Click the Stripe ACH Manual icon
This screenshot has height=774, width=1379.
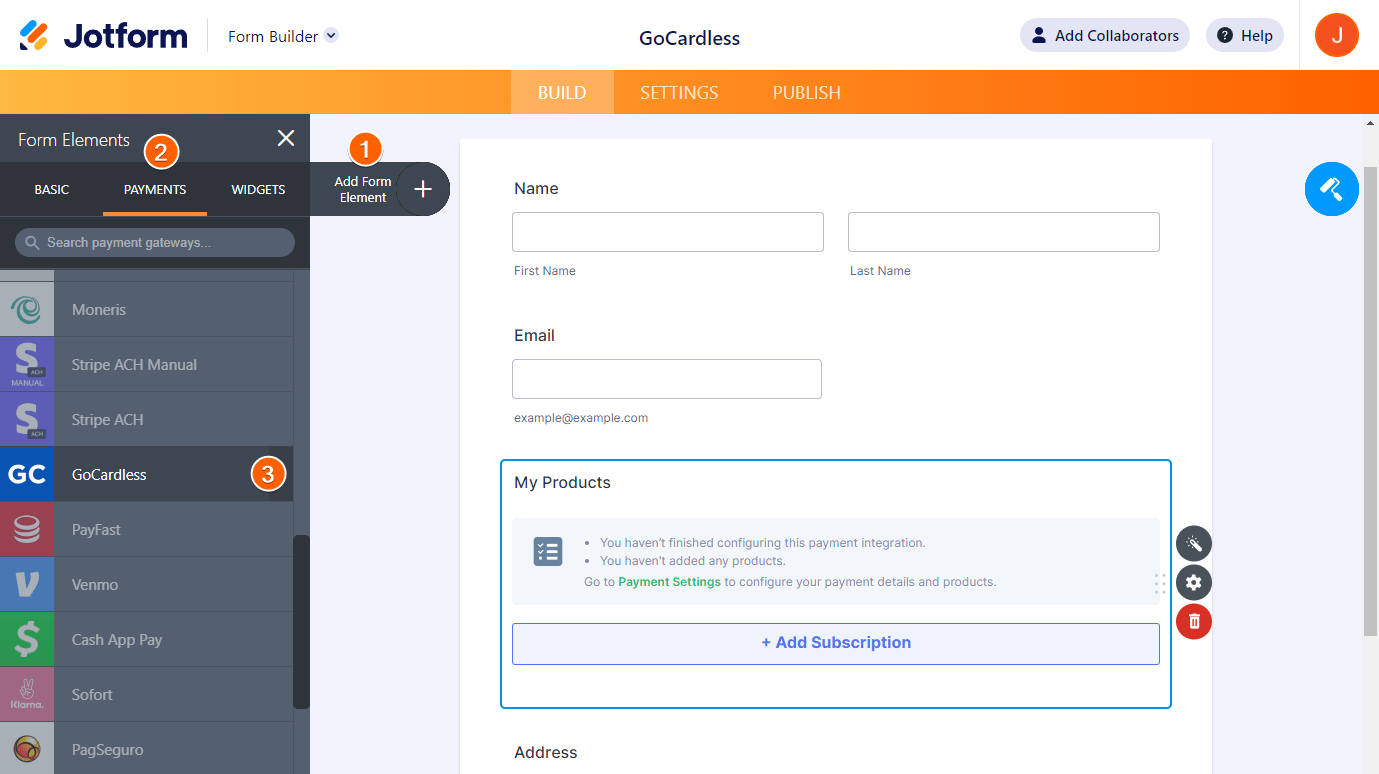tap(27, 364)
